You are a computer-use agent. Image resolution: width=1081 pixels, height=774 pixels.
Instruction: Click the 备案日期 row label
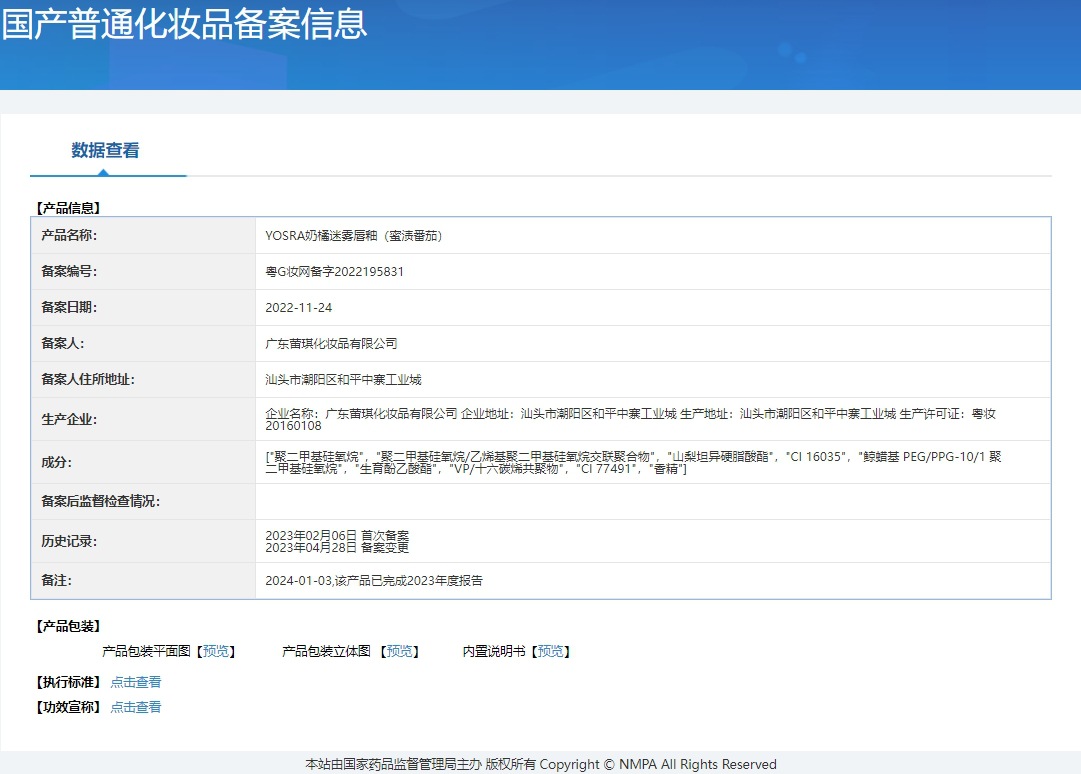tap(69, 307)
